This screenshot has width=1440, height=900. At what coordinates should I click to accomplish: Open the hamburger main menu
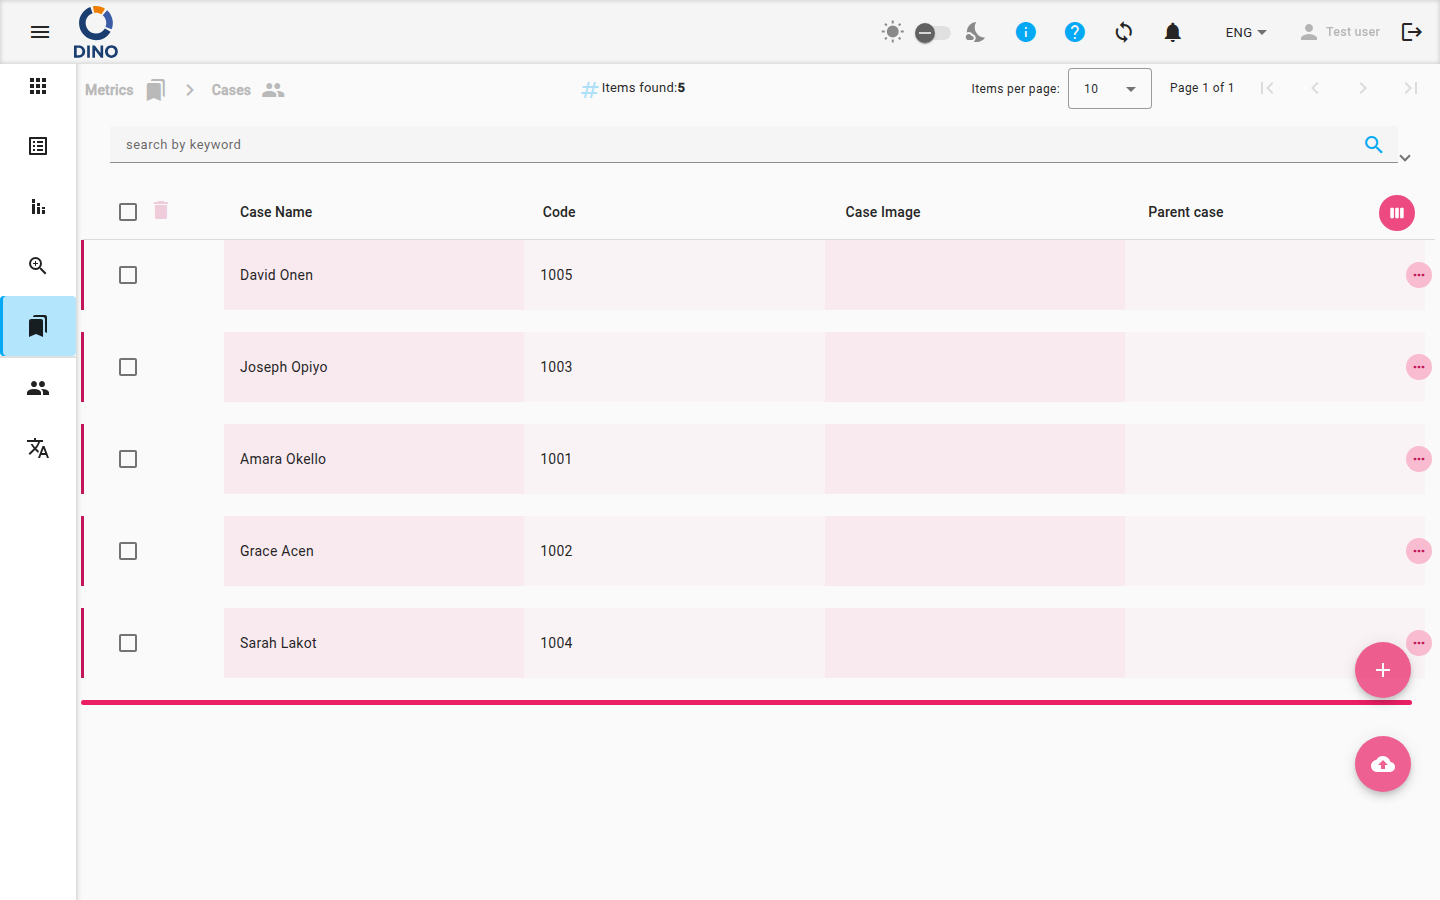coord(40,32)
